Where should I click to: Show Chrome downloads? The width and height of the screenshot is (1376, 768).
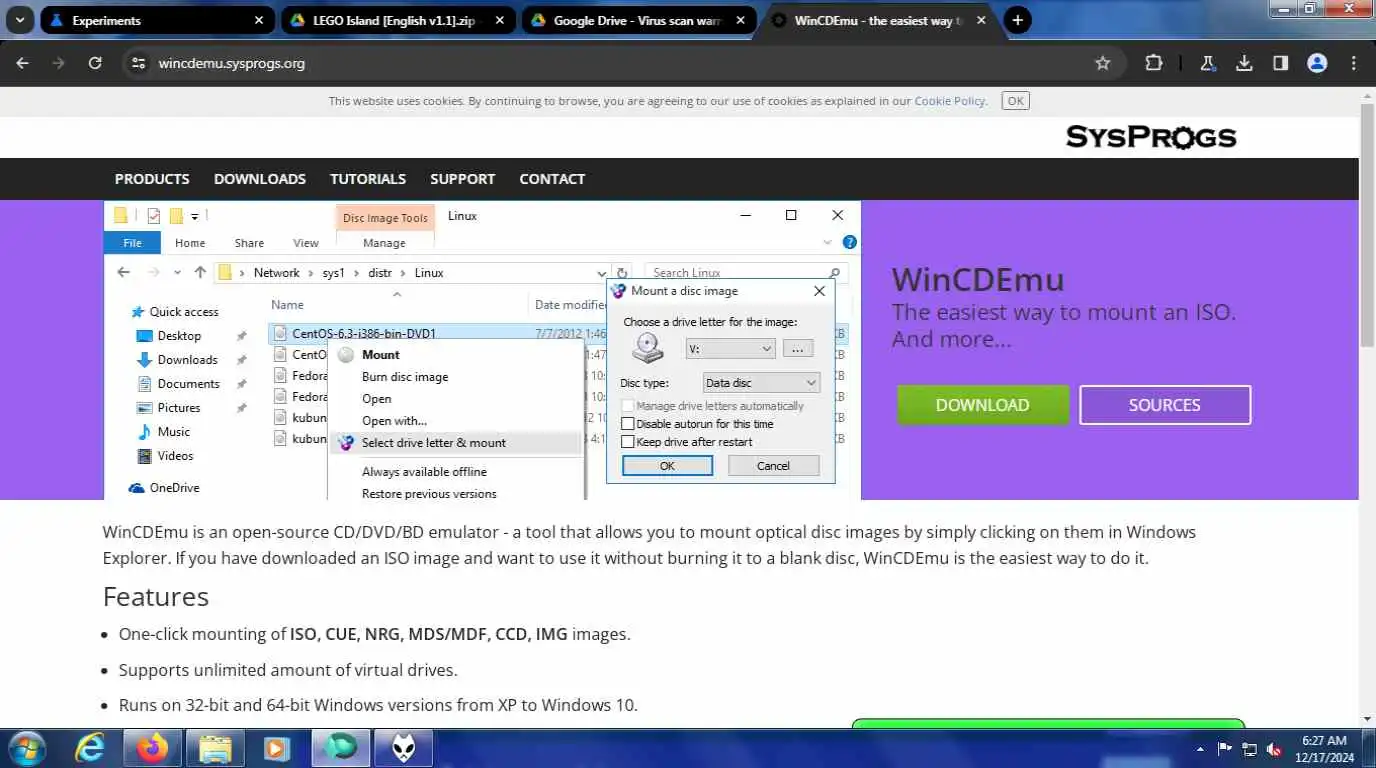pos(1244,63)
